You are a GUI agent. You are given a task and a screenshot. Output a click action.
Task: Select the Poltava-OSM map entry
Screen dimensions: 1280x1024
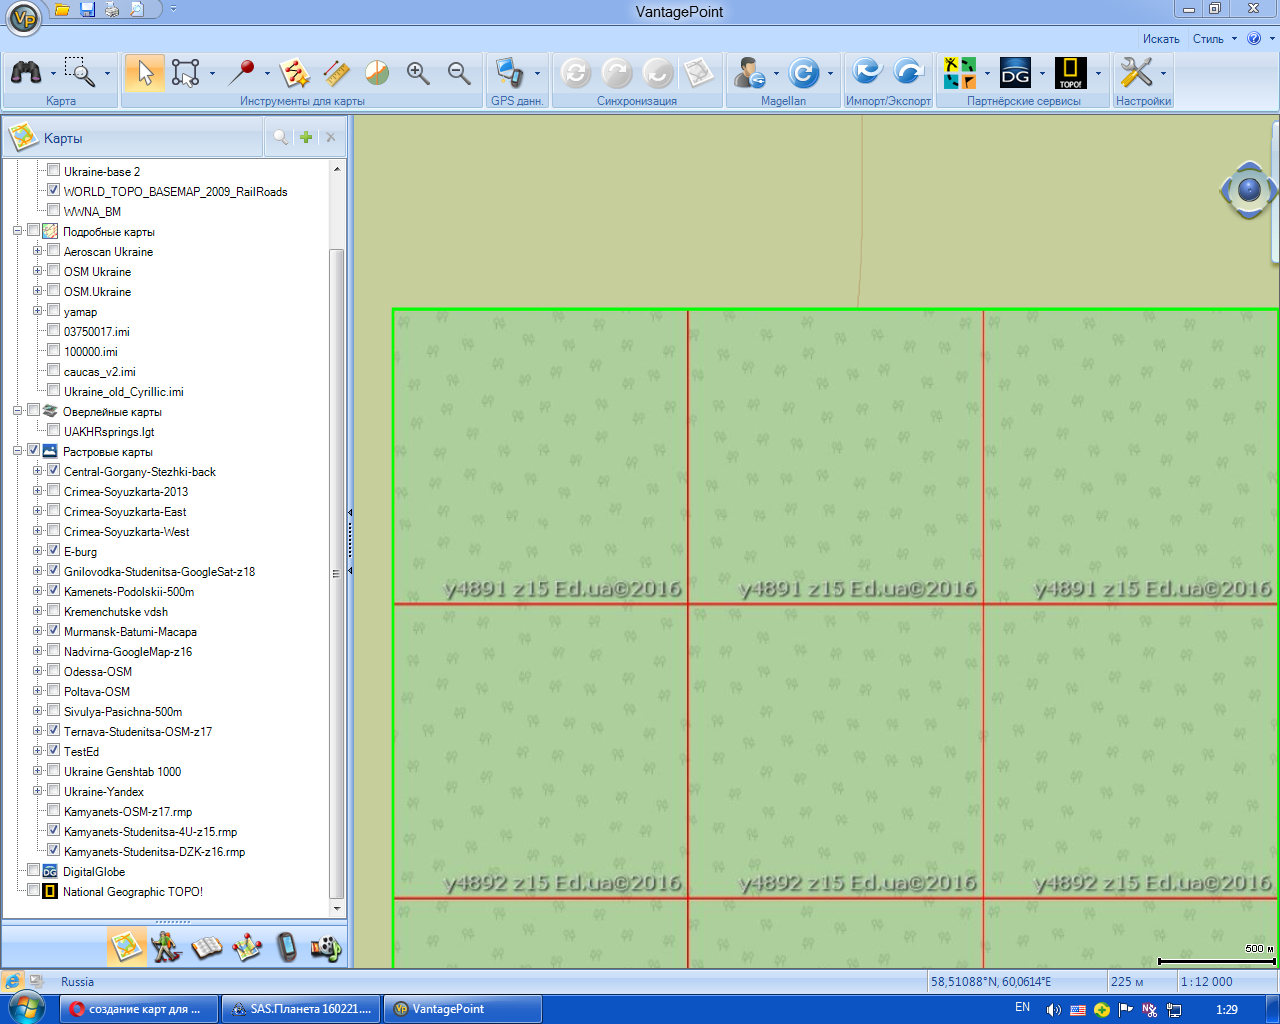(x=97, y=691)
